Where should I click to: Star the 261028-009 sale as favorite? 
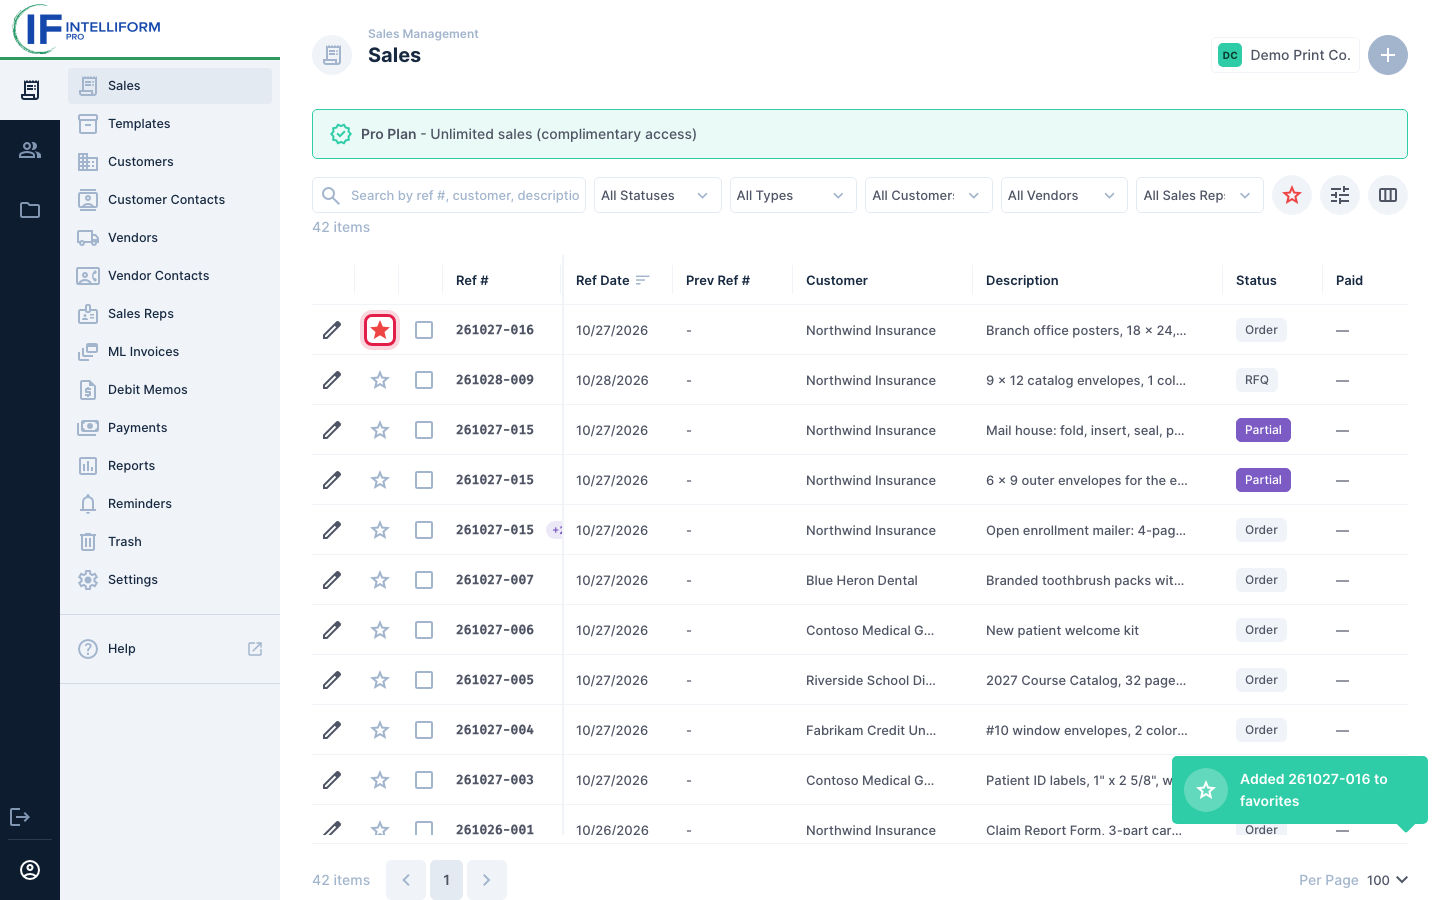coord(380,380)
